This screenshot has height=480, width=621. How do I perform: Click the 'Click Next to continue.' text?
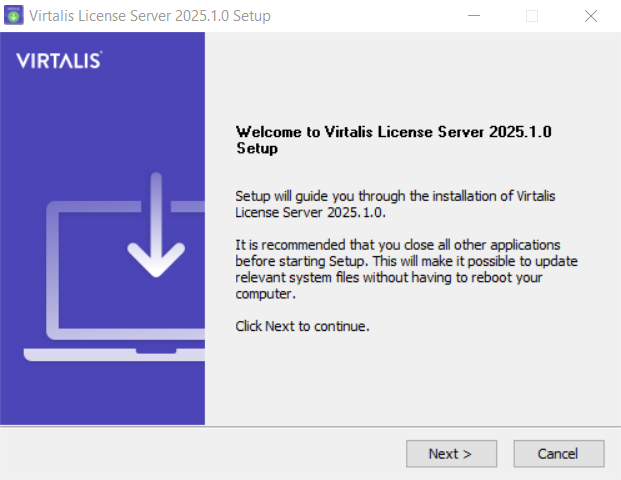point(302,326)
